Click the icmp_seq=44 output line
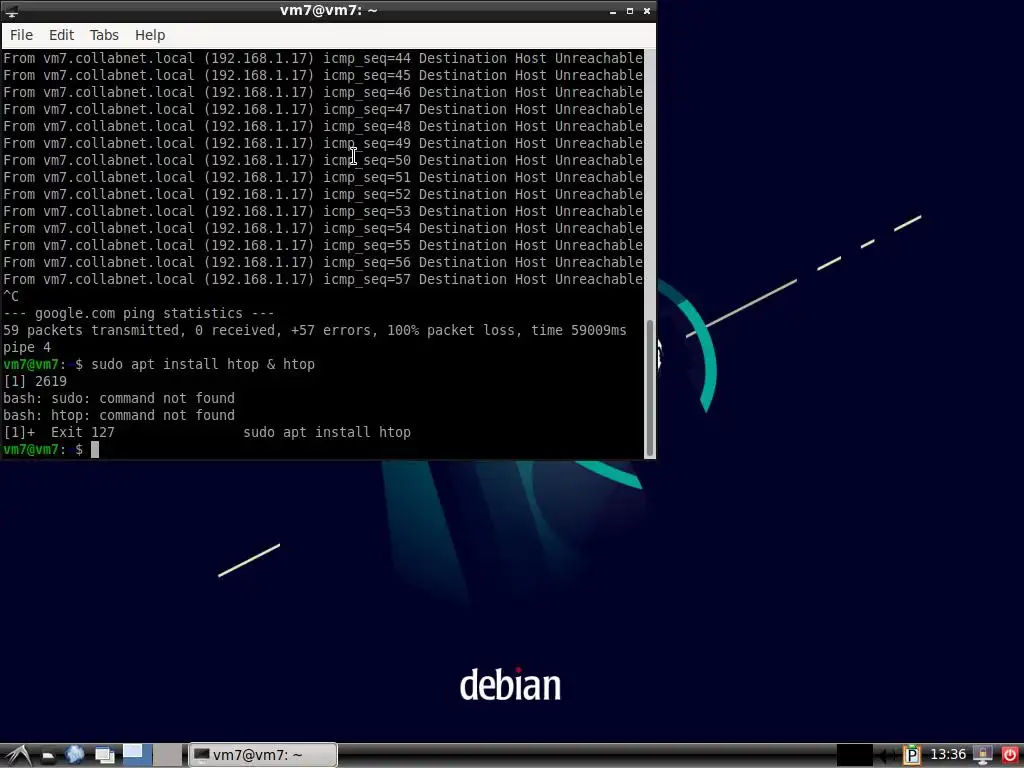 pos(323,58)
